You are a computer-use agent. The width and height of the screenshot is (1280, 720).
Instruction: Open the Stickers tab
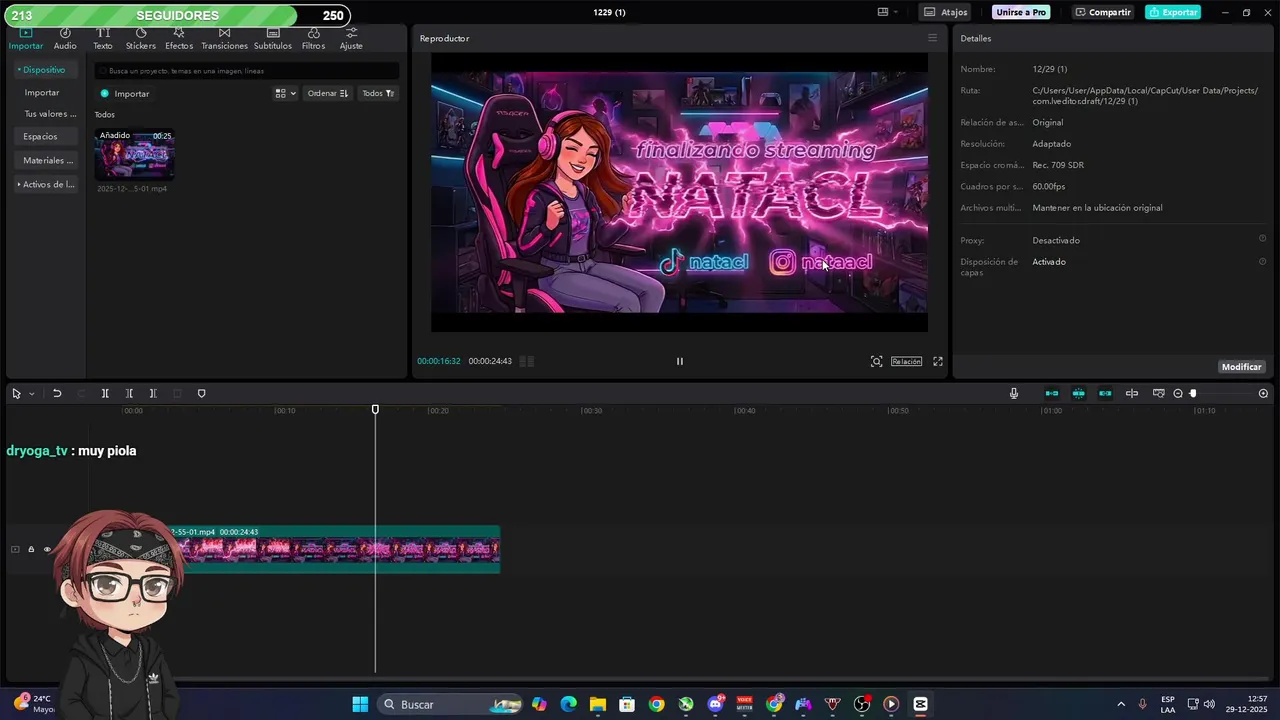click(x=140, y=39)
